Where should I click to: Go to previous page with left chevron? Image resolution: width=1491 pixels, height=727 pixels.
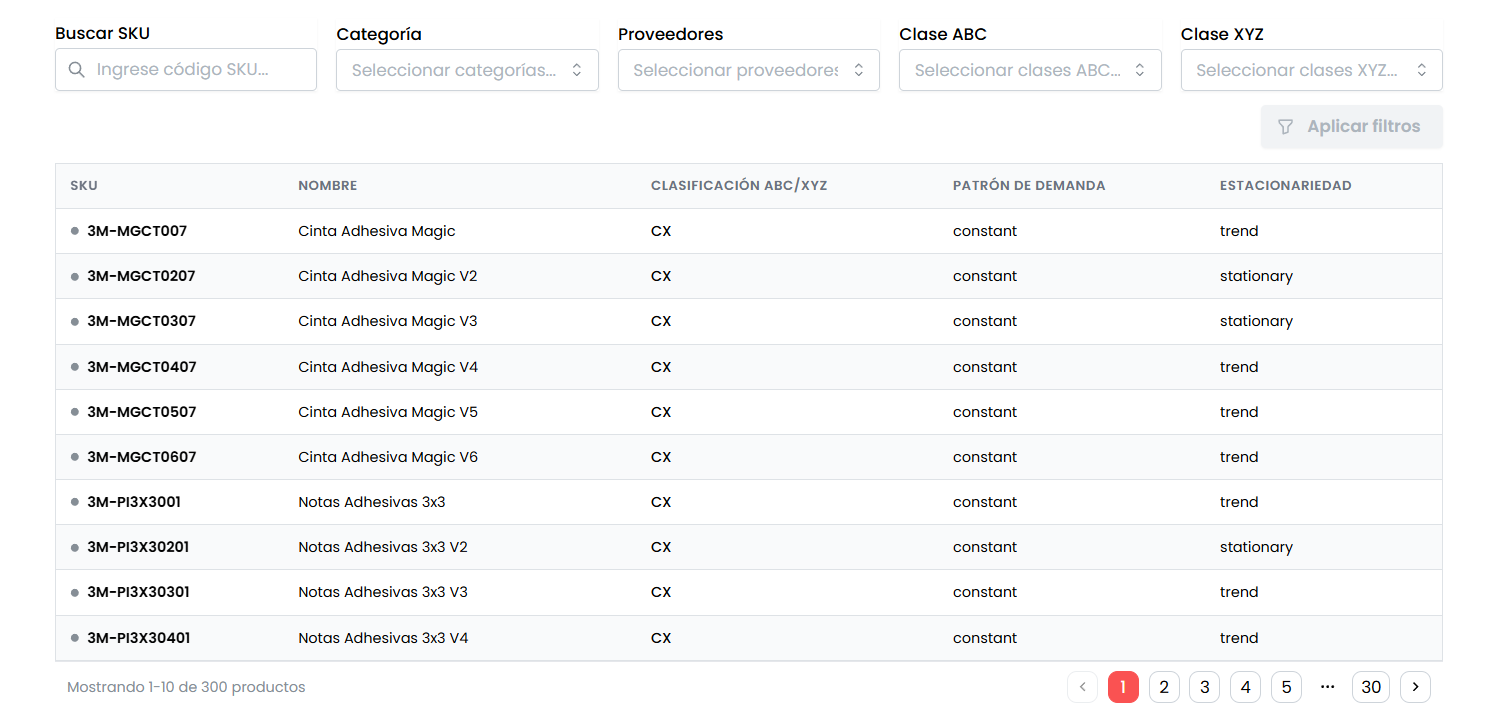pos(1082,687)
